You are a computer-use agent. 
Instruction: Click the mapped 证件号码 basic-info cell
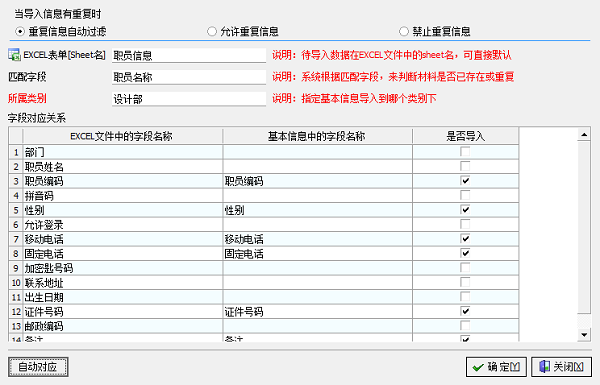(x=317, y=312)
